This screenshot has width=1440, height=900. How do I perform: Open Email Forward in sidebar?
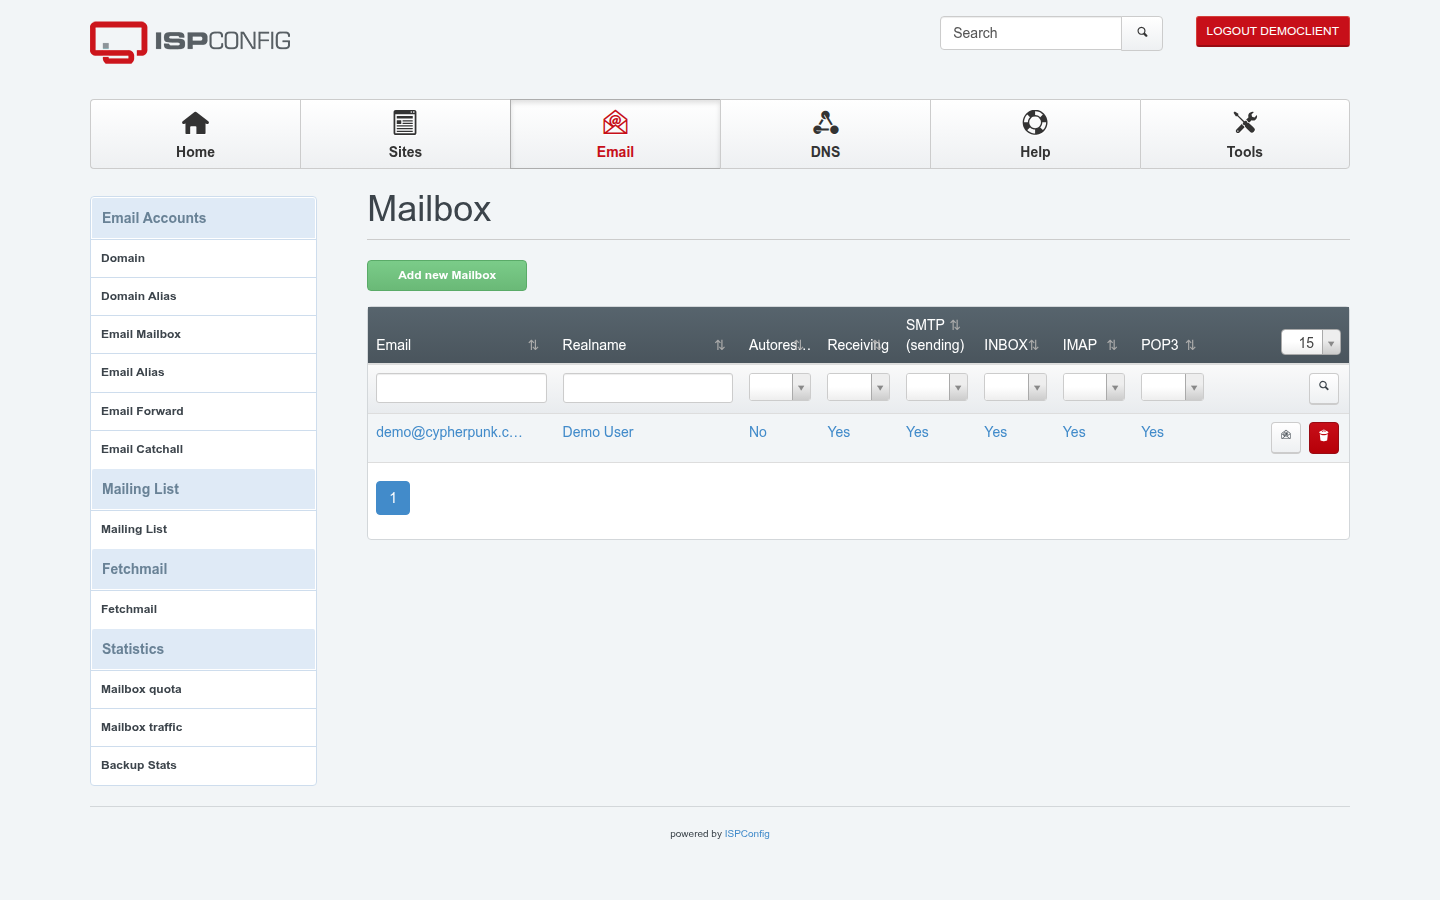(x=204, y=411)
